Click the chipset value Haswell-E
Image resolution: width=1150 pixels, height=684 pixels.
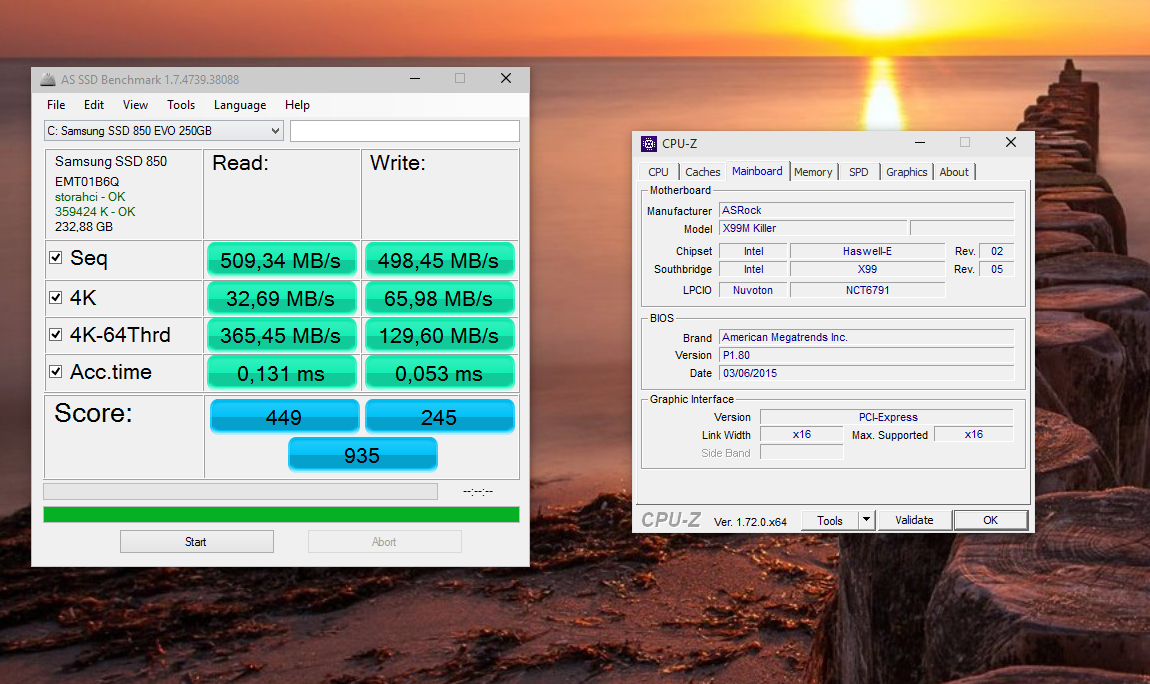867,251
